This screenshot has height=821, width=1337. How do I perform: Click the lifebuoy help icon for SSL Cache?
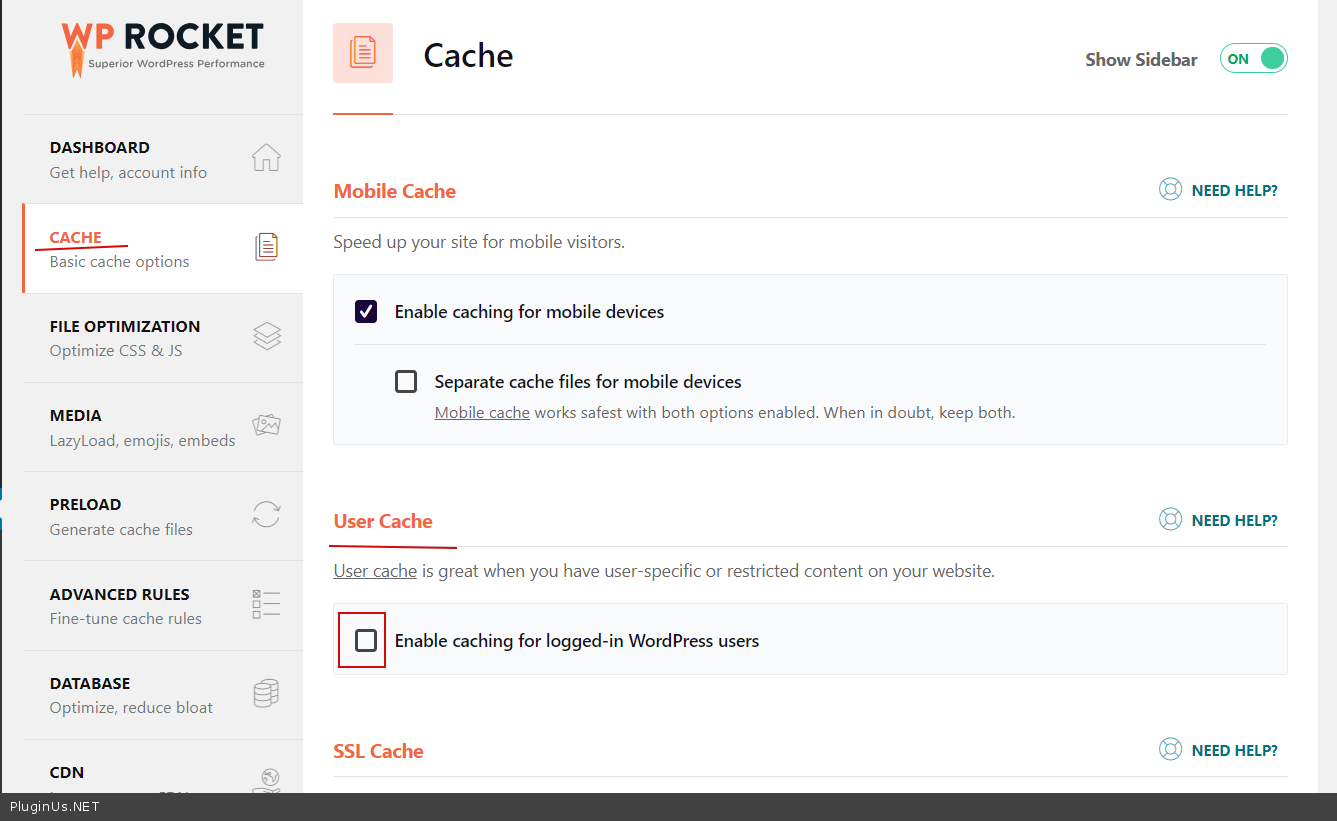pos(1170,750)
